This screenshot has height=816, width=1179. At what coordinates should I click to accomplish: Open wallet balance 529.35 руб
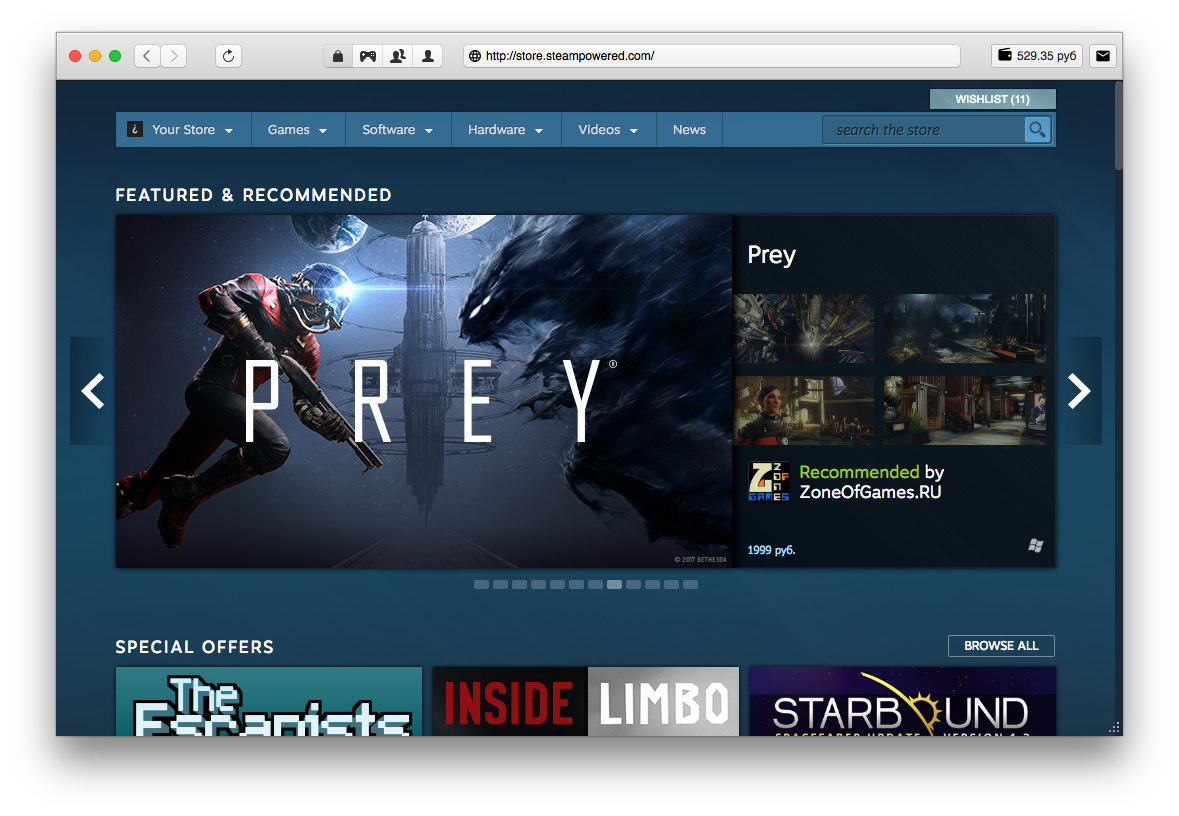coord(1037,56)
